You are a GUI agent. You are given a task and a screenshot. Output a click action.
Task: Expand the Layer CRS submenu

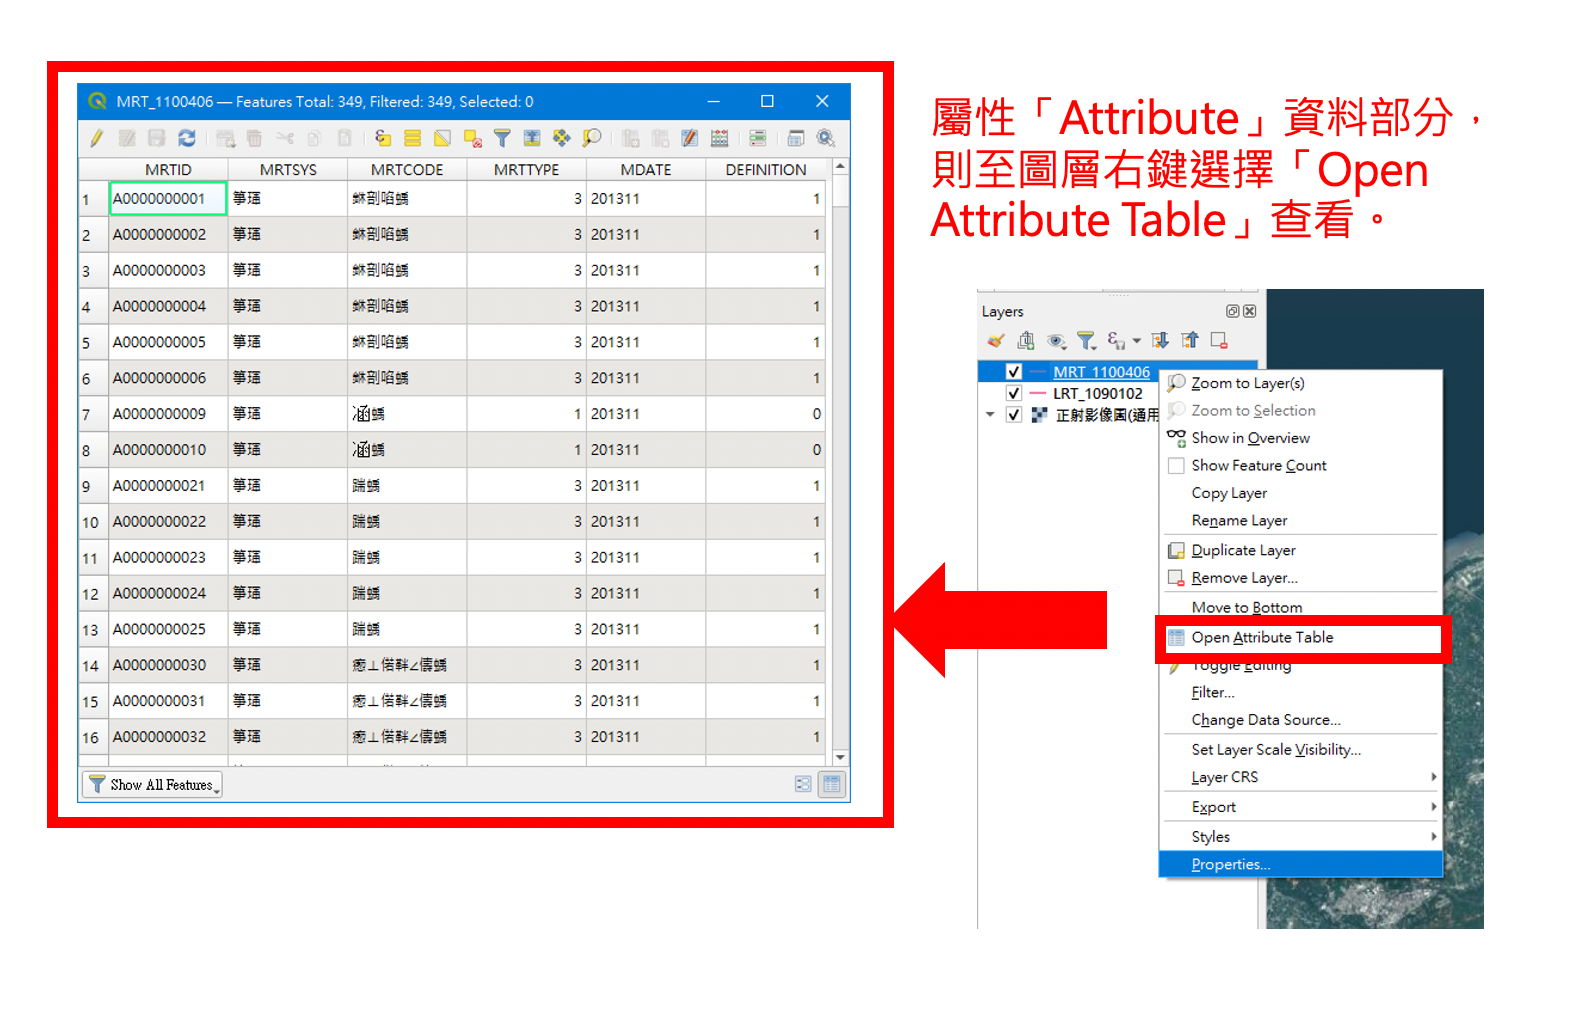click(x=1300, y=778)
